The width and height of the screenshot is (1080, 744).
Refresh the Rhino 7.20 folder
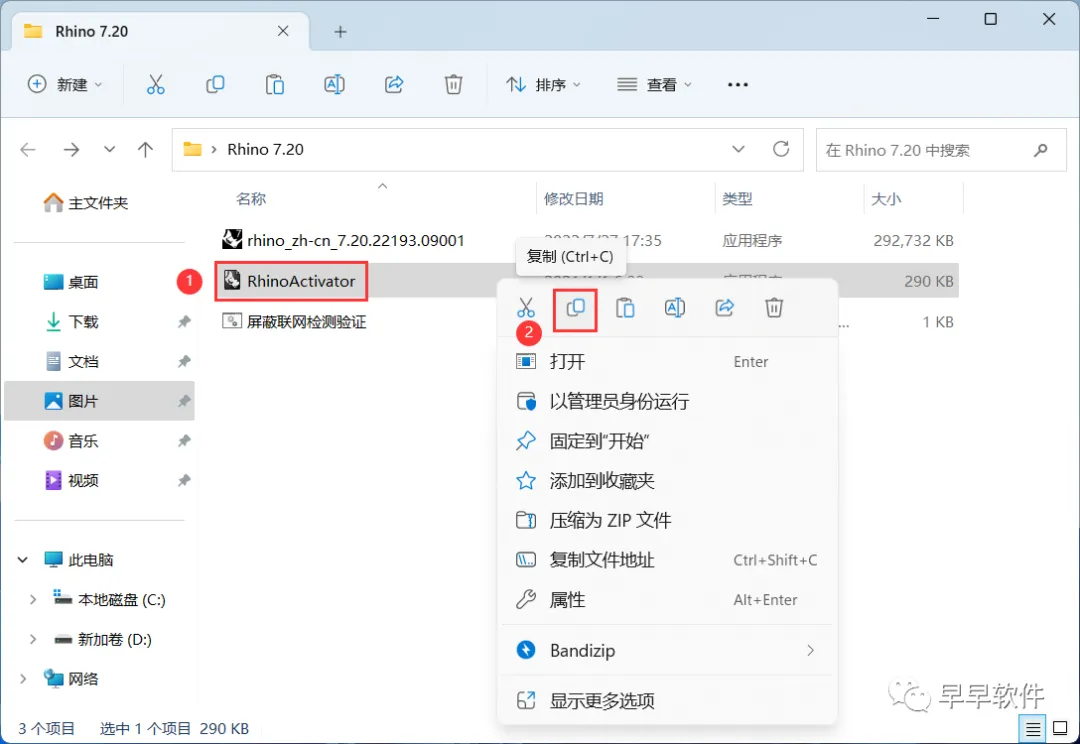[780, 149]
